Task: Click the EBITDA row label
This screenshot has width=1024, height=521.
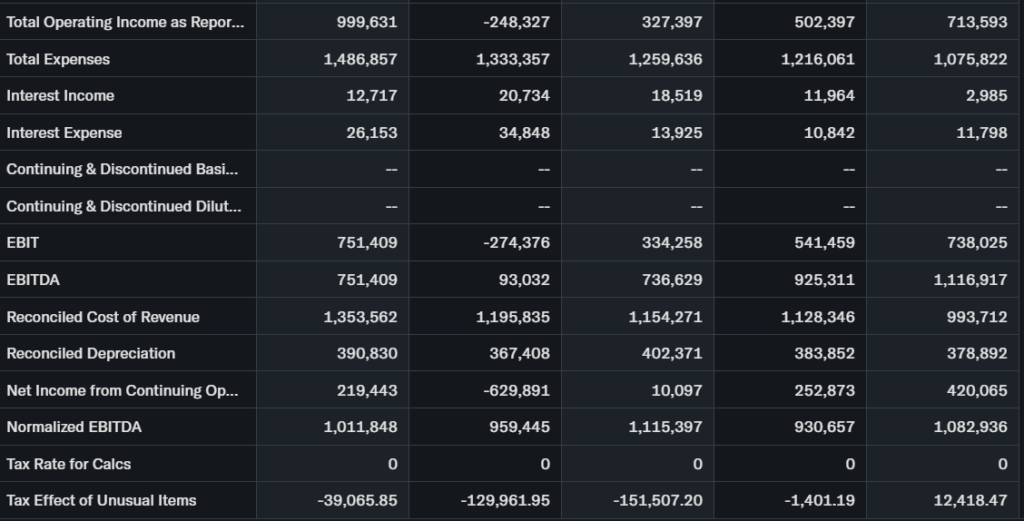Action: click(x=33, y=280)
